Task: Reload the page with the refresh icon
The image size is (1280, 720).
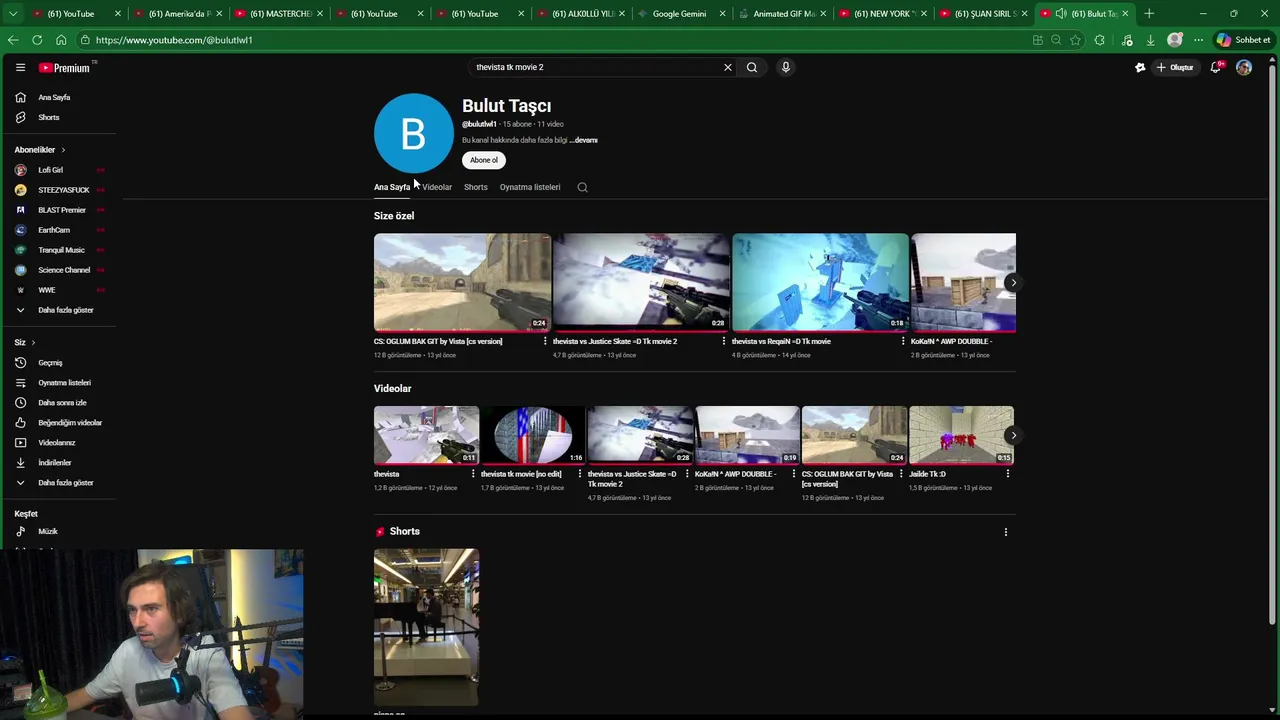Action: pyautogui.click(x=37, y=40)
